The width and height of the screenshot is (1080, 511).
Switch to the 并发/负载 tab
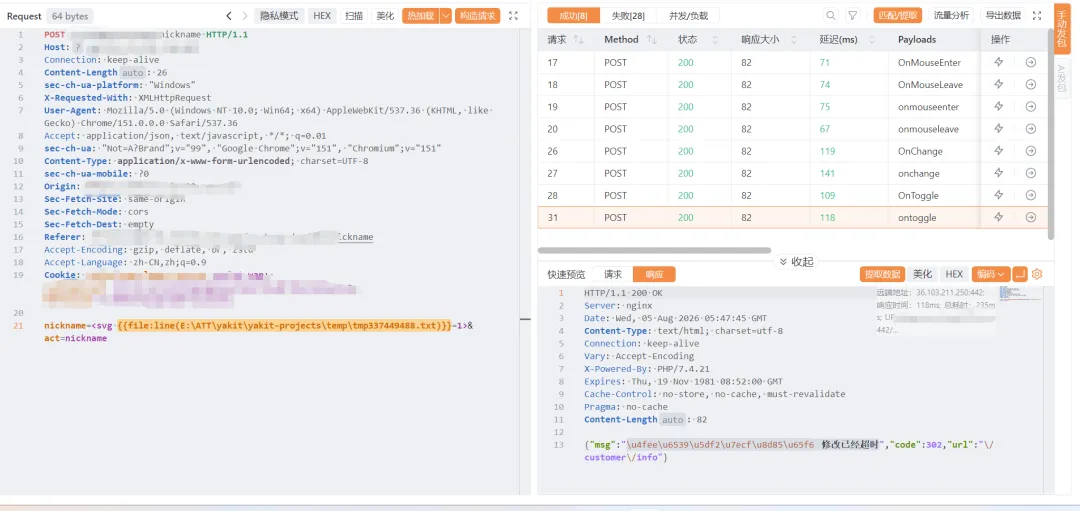click(688, 16)
